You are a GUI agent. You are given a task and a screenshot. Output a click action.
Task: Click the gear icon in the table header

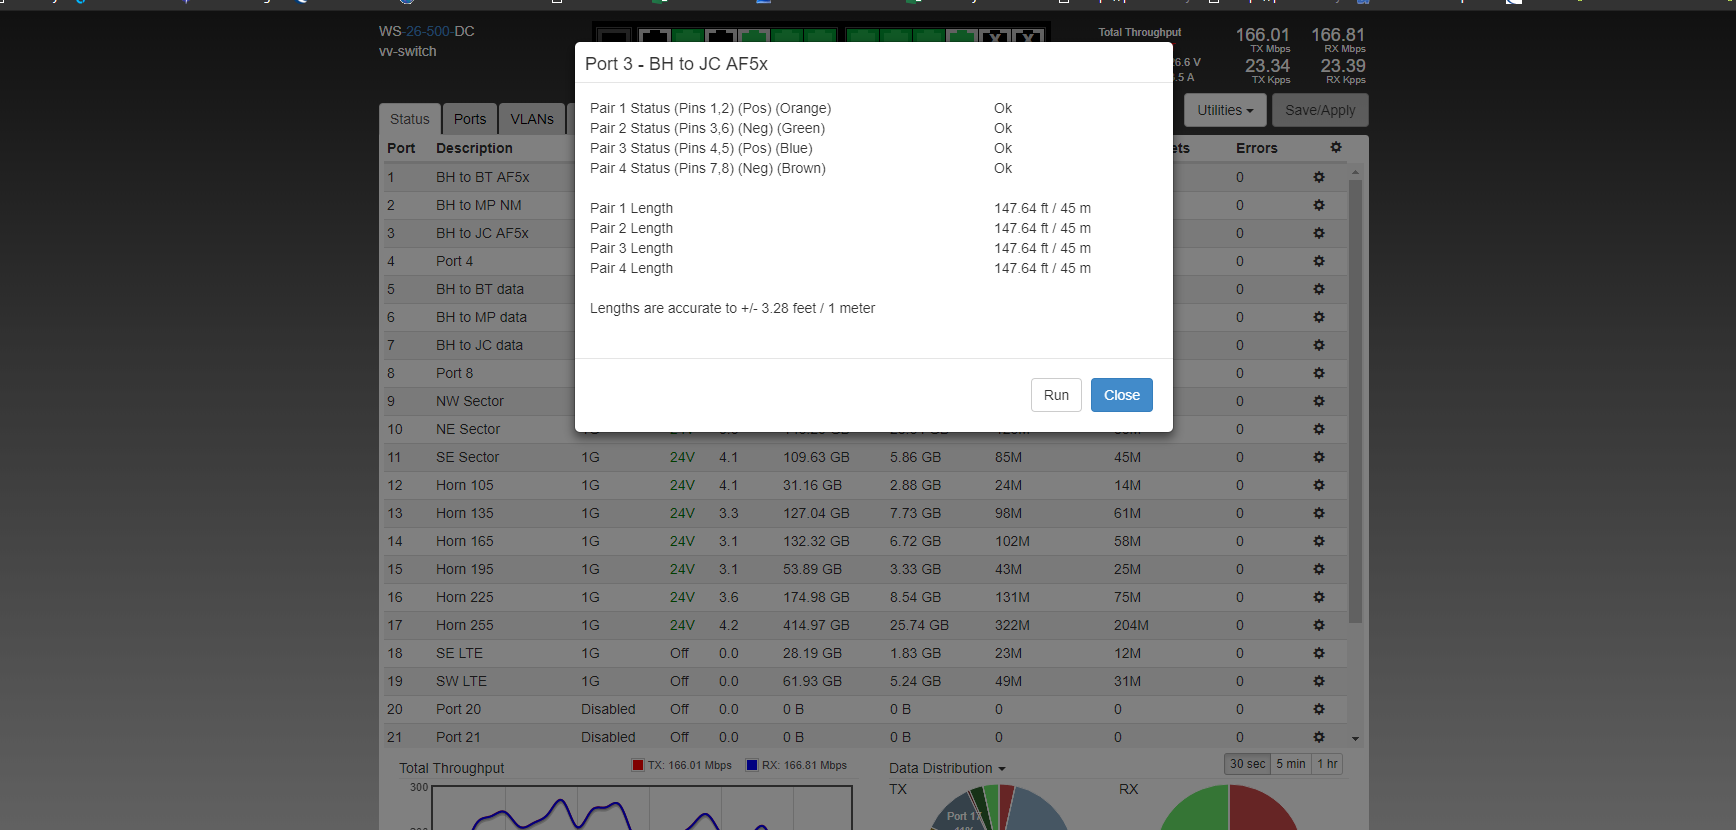1335,147
